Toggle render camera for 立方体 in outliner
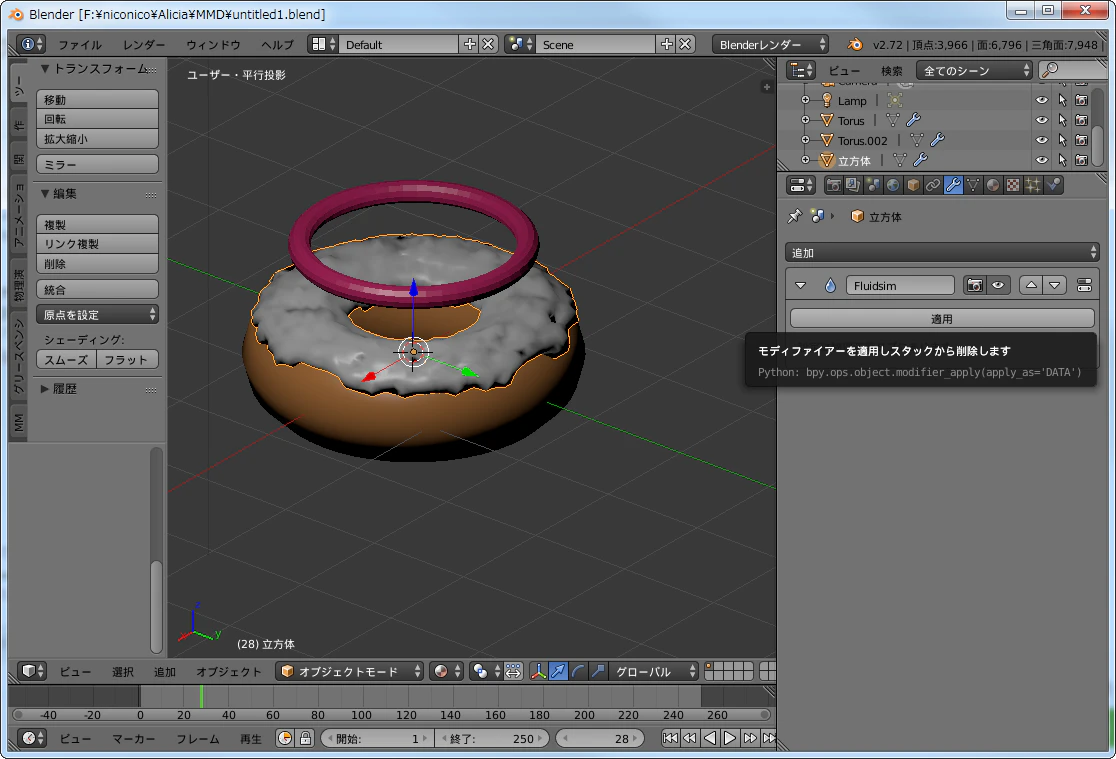Screen dimensions: 1116x759 [x=1082, y=160]
